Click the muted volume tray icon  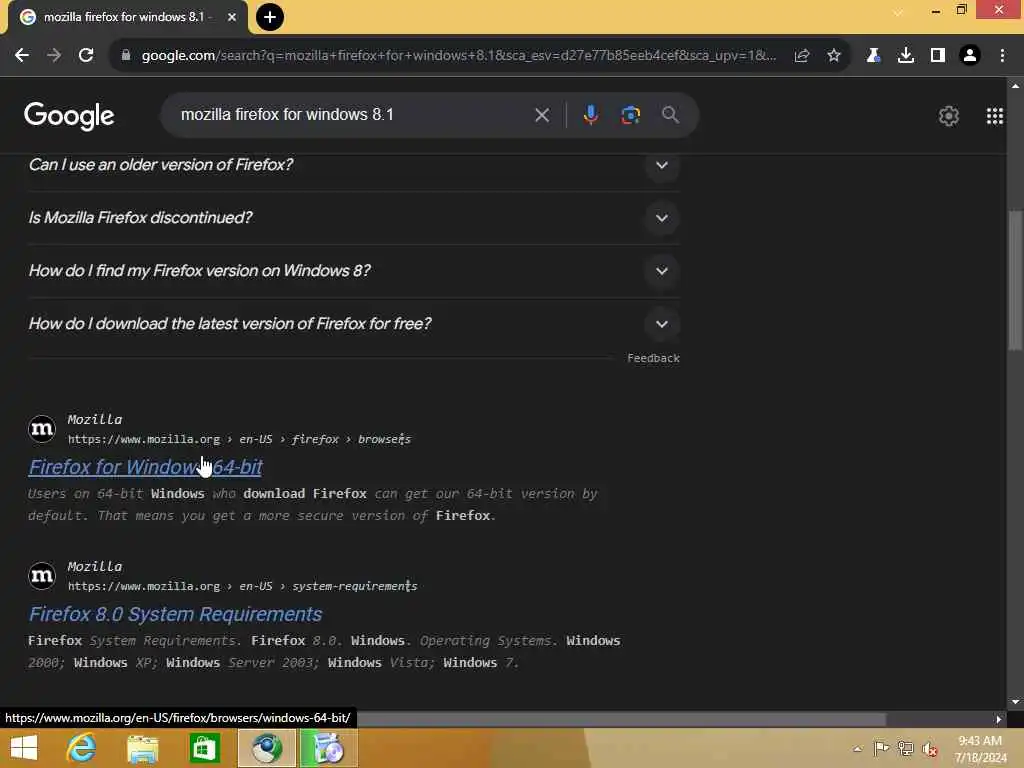click(930, 749)
